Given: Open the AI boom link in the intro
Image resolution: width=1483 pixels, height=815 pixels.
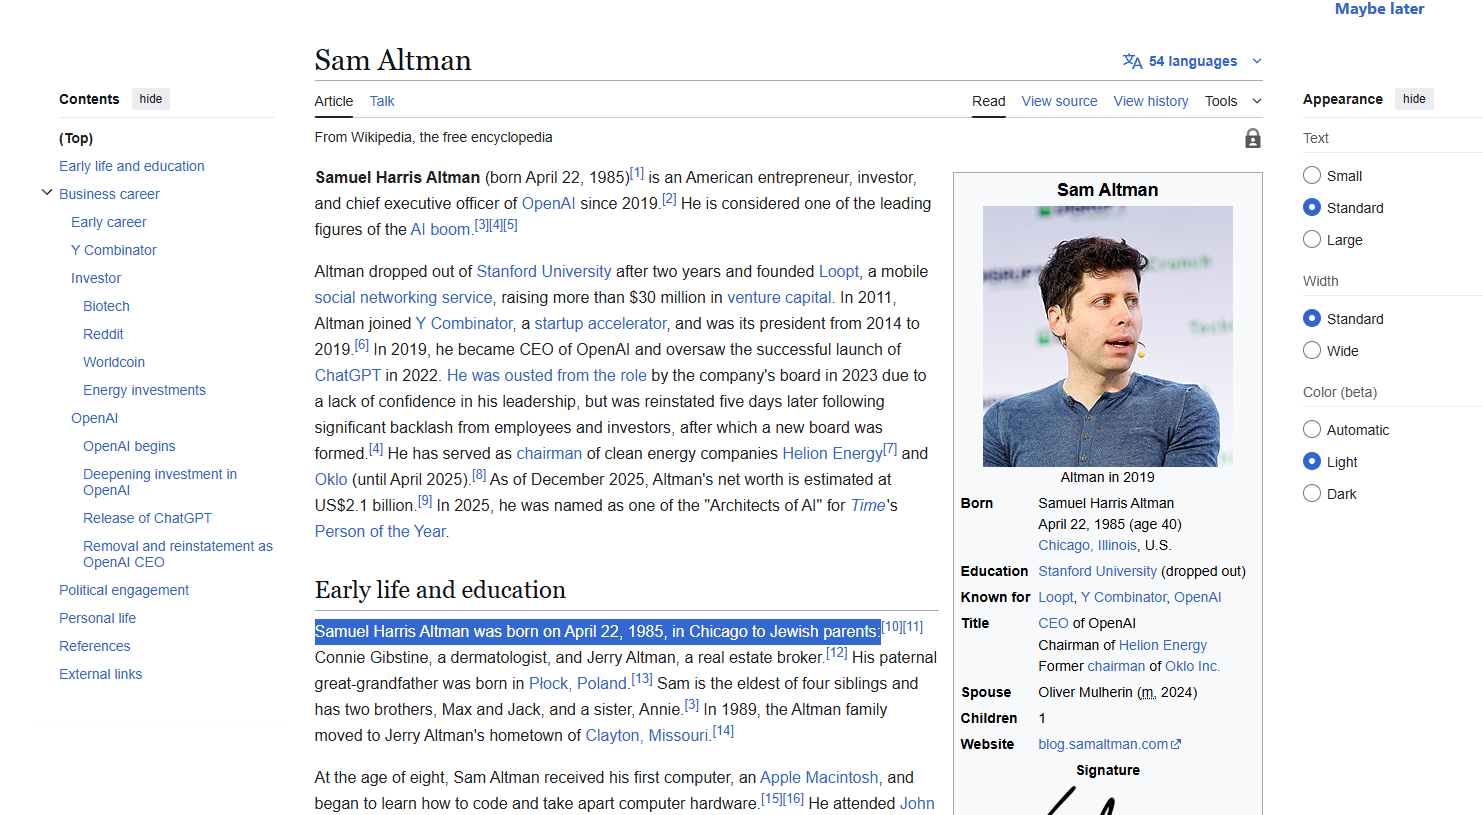Looking at the screenshot, I should 440,229.
